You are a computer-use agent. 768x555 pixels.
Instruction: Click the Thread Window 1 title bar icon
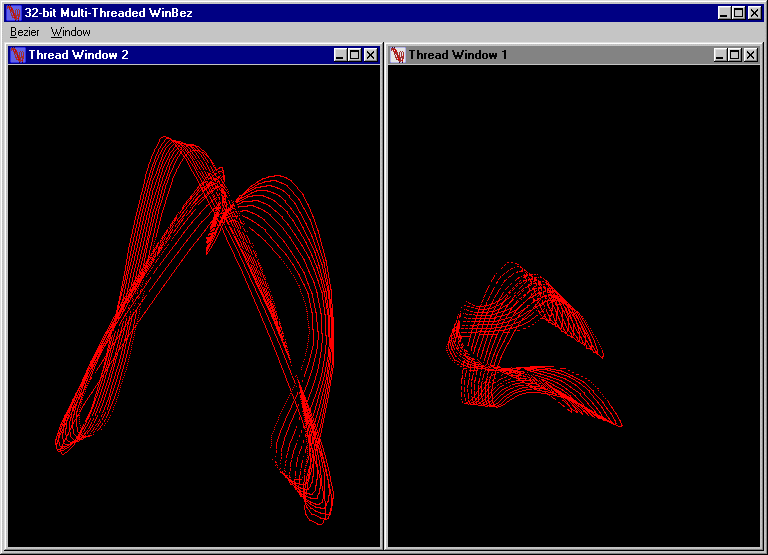[x=398, y=55]
